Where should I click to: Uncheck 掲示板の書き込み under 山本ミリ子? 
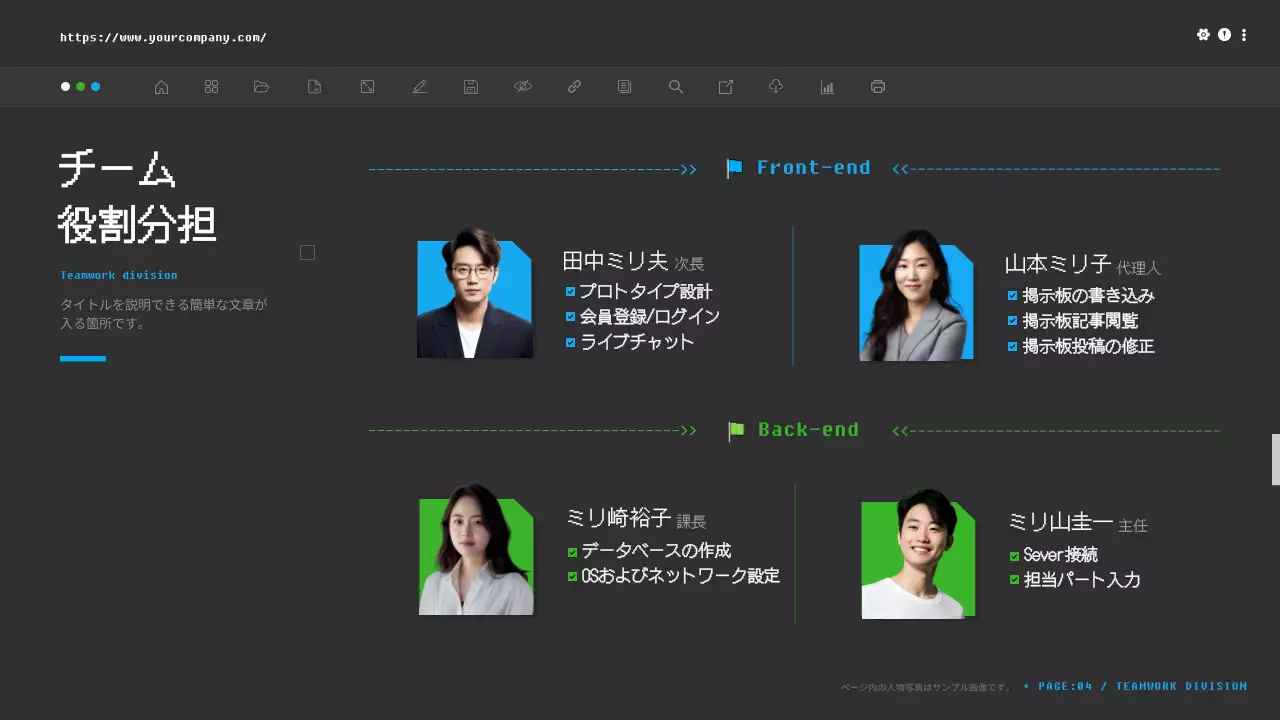[1012, 296]
